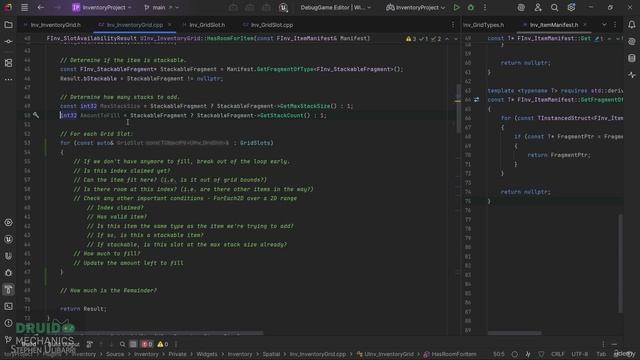Select Widgets breadcrumb folder
640x360 pixels.
point(207,354)
